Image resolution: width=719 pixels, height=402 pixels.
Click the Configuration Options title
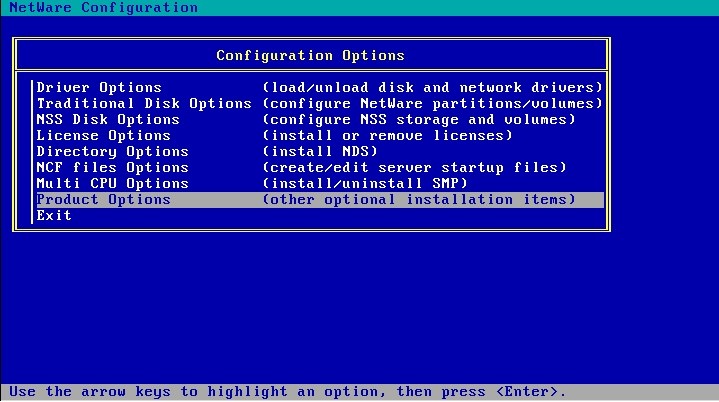(310, 55)
